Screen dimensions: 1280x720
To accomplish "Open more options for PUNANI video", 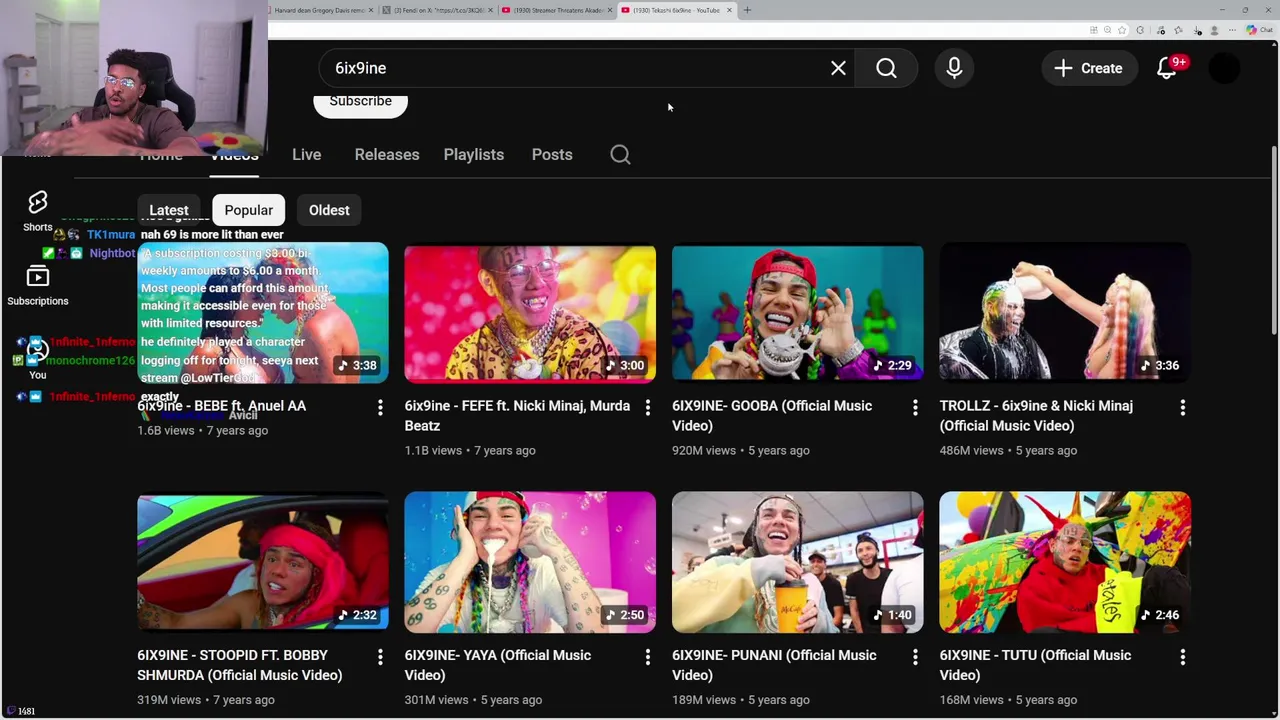I will 915,657.
